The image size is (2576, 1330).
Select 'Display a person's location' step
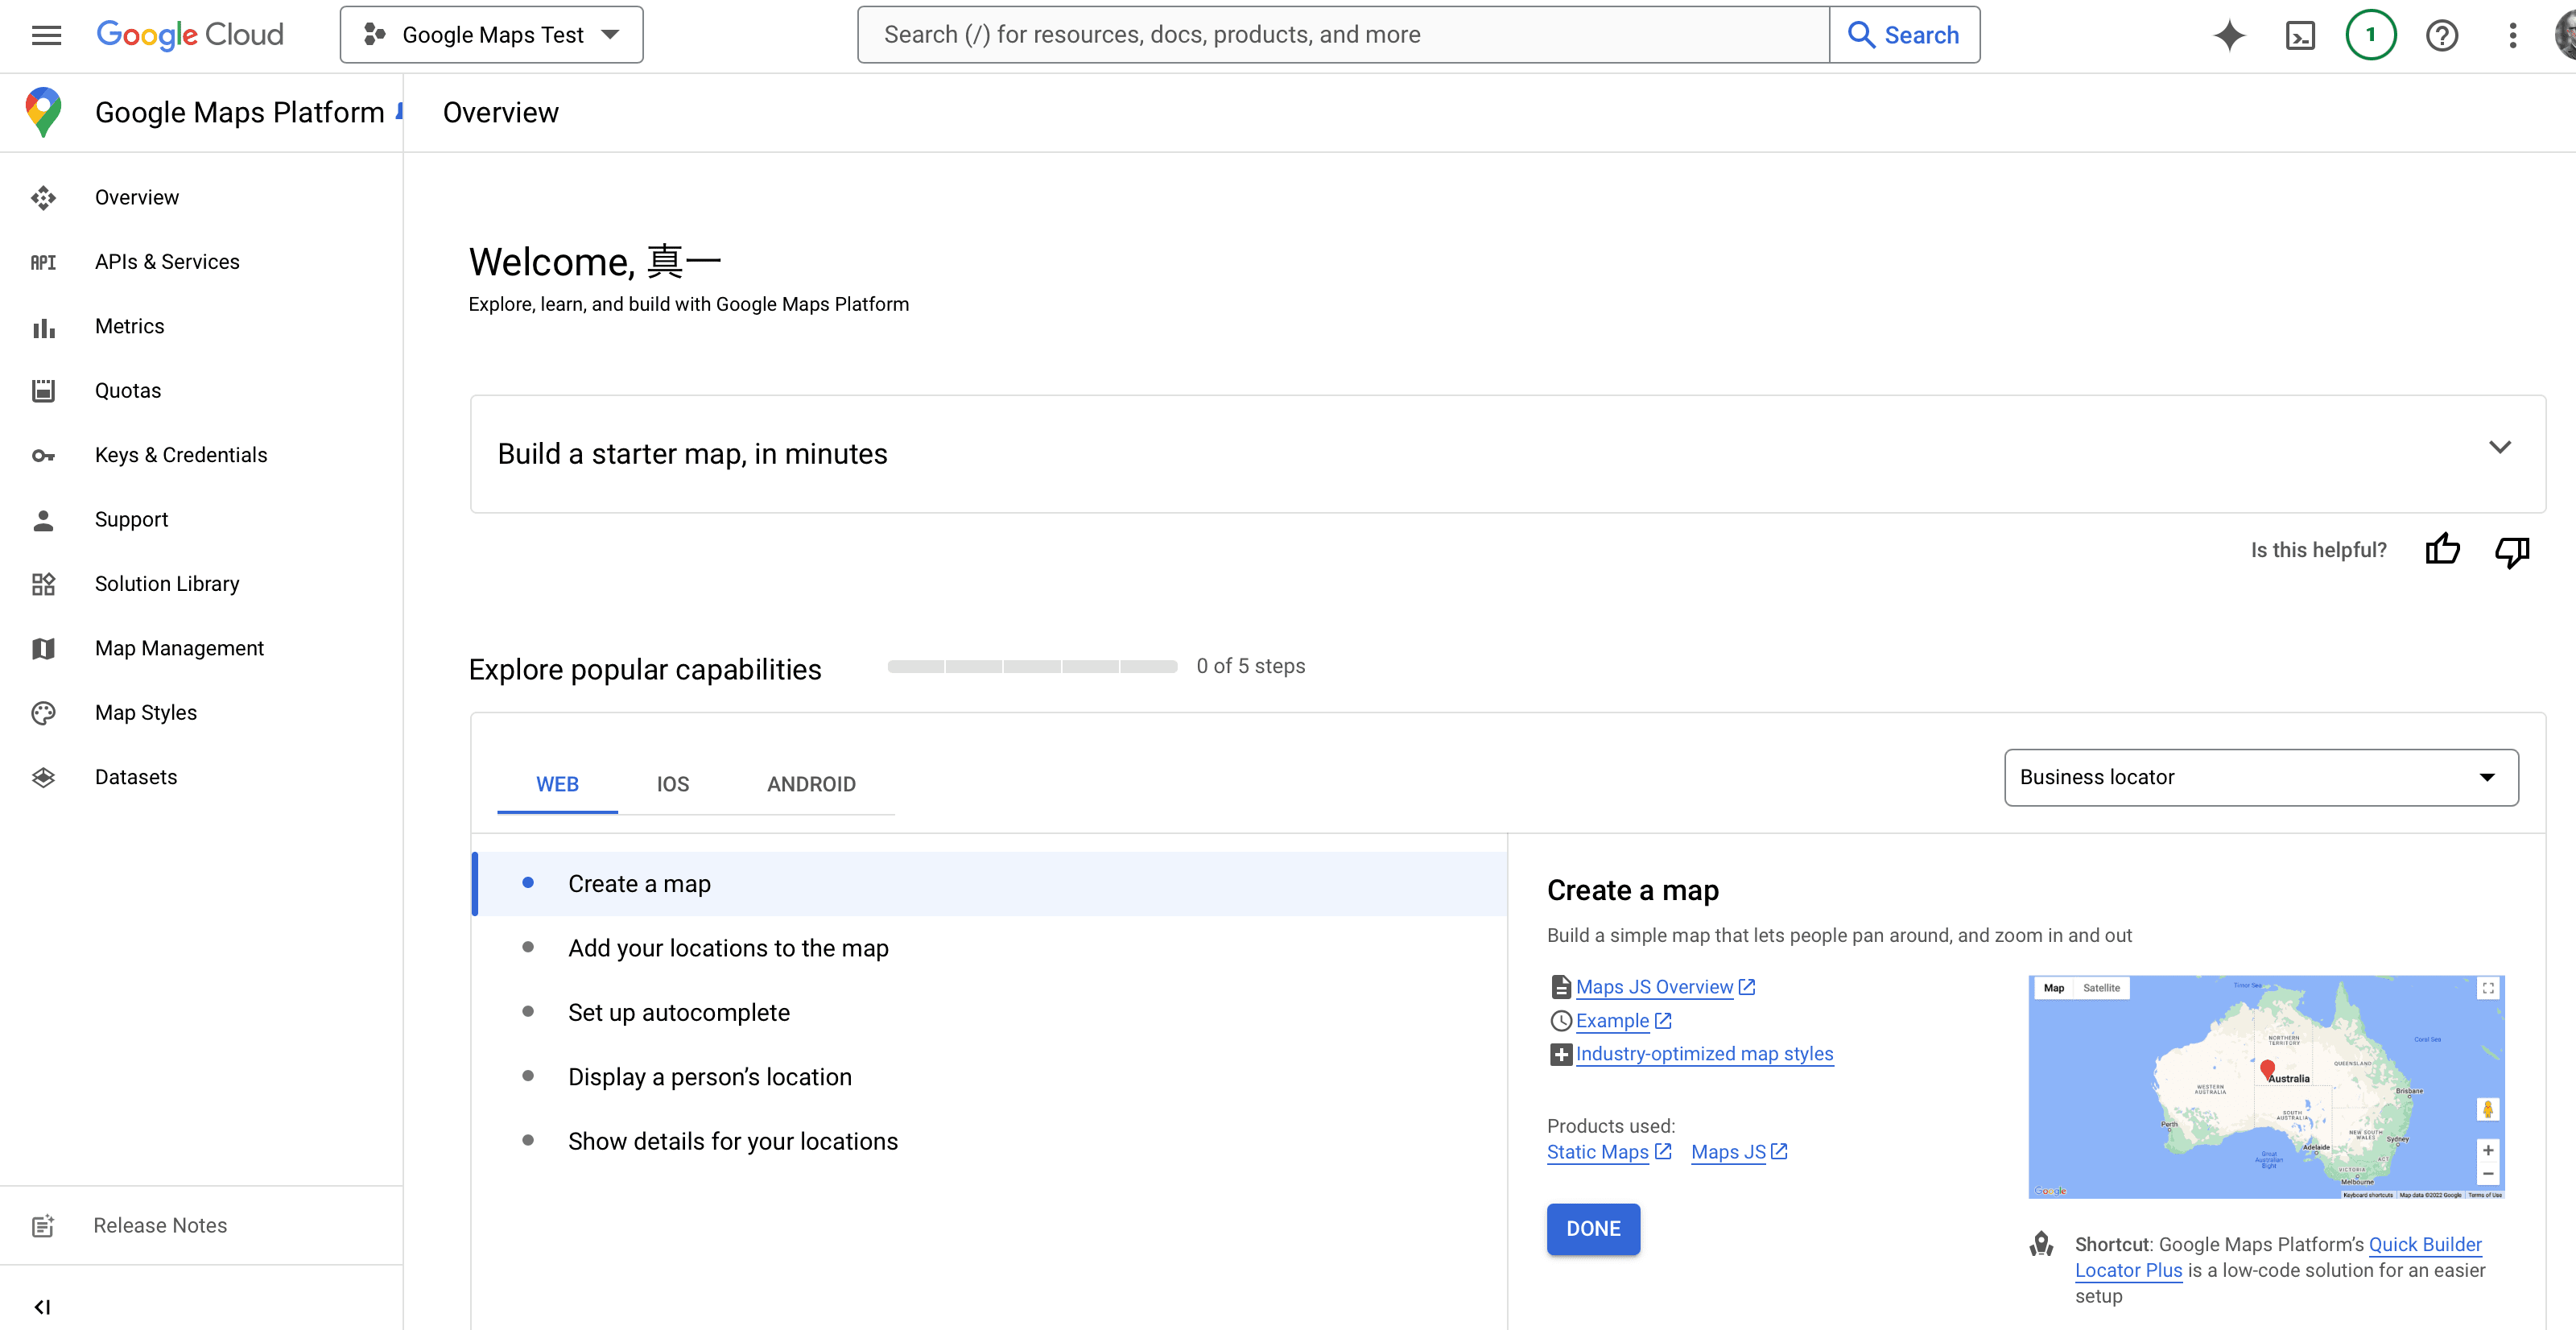click(x=710, y=1077)
